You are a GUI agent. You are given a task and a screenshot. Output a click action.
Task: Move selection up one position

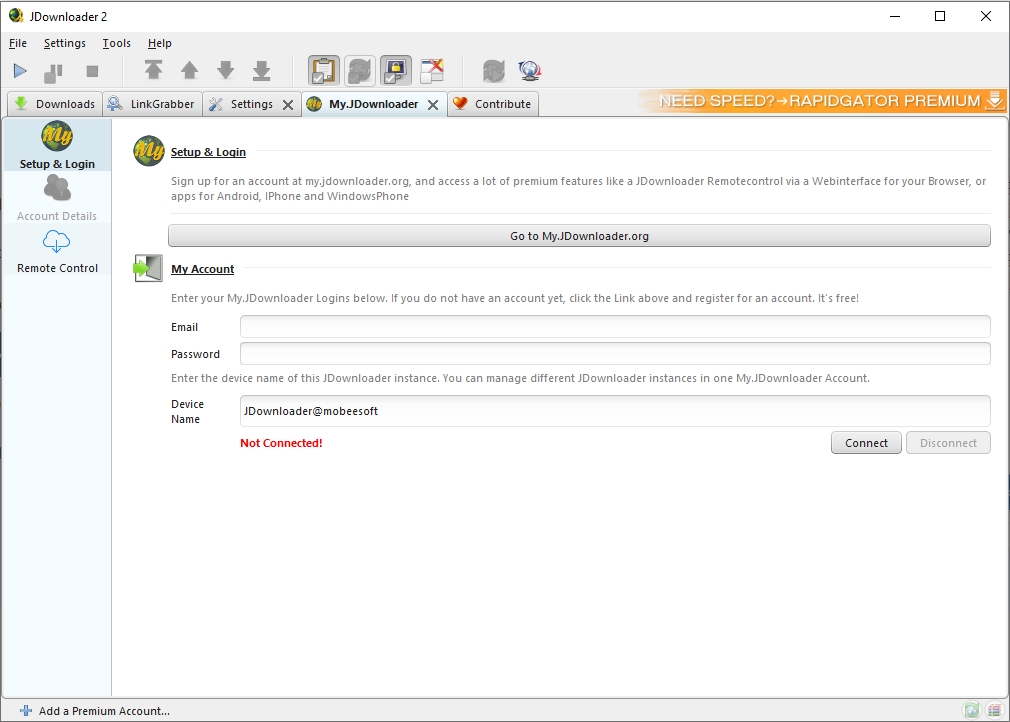pos(189,70)
